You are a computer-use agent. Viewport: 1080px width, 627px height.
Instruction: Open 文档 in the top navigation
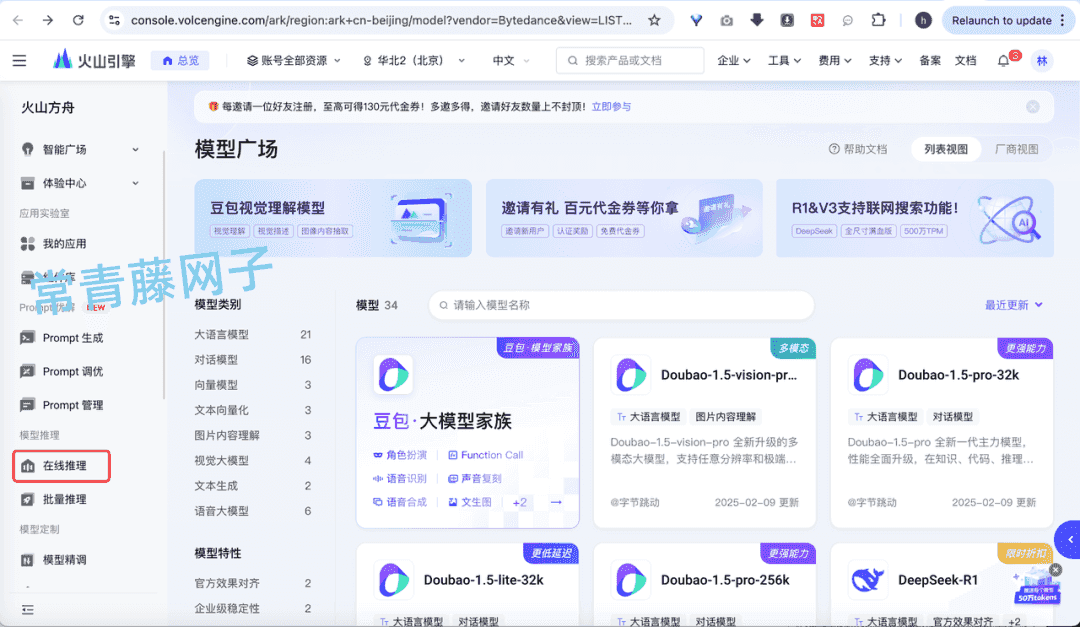[966, 61]
